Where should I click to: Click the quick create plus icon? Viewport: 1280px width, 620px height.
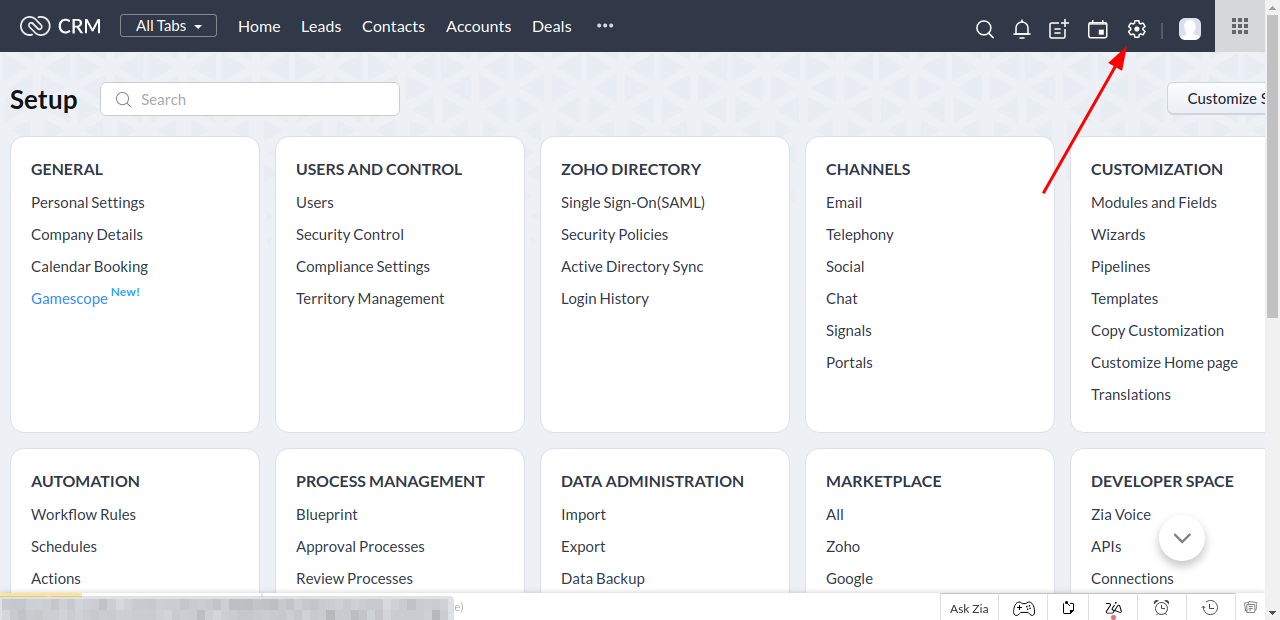pyautogui.click(x=1059, y=29)
